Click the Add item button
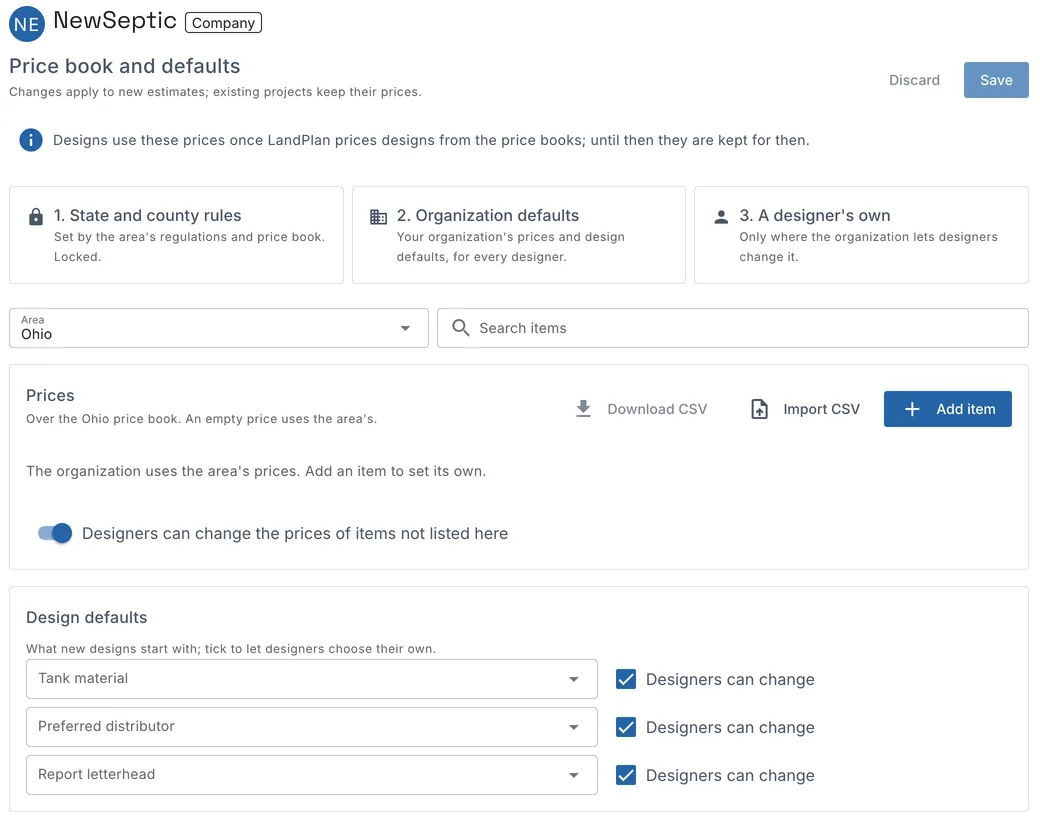This screenshot has height=823, width=1040. pyautogui.click(x=948, y=409)
